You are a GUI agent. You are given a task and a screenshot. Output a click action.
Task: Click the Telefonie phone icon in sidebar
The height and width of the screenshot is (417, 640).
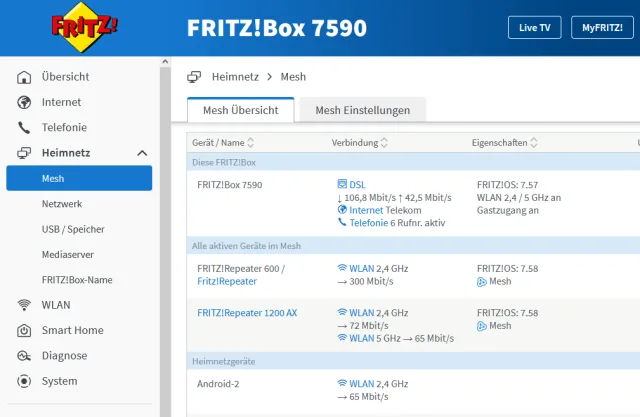[24, 127]
